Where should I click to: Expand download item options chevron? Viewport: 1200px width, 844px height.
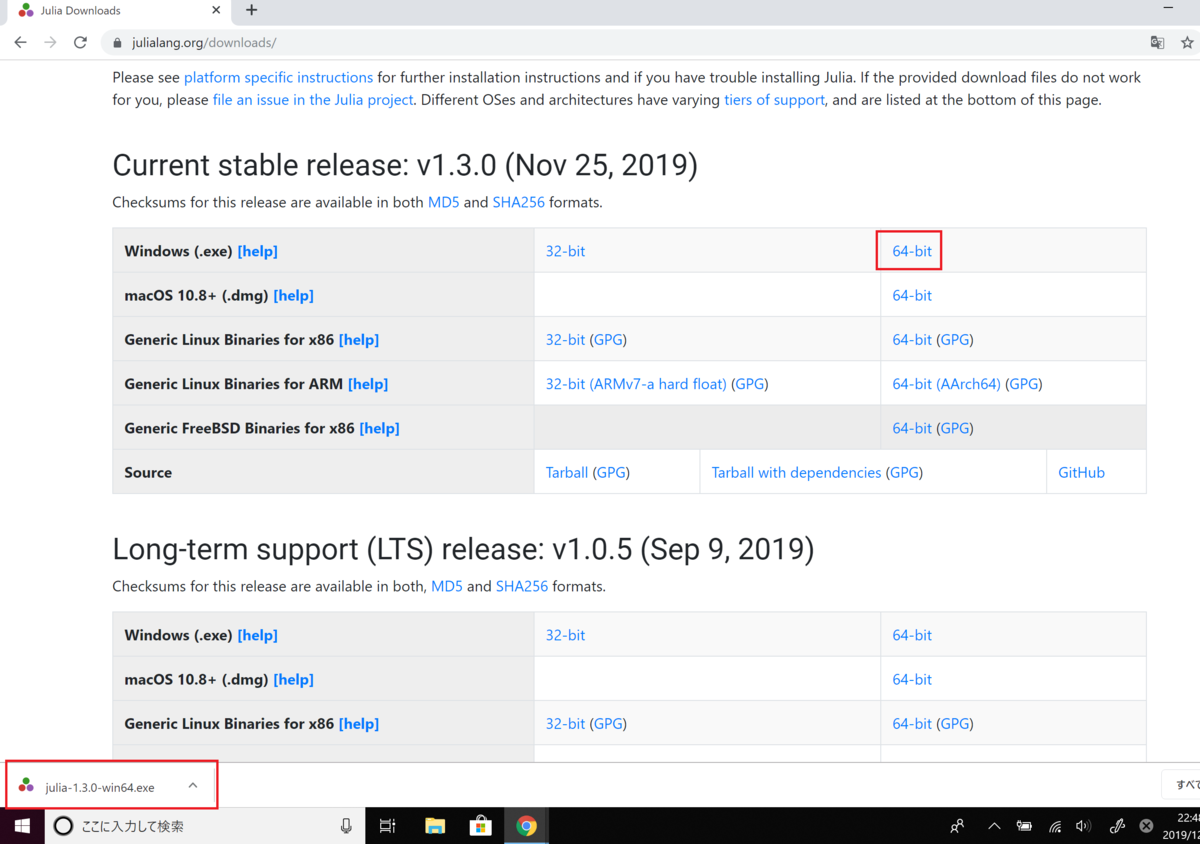193,786
